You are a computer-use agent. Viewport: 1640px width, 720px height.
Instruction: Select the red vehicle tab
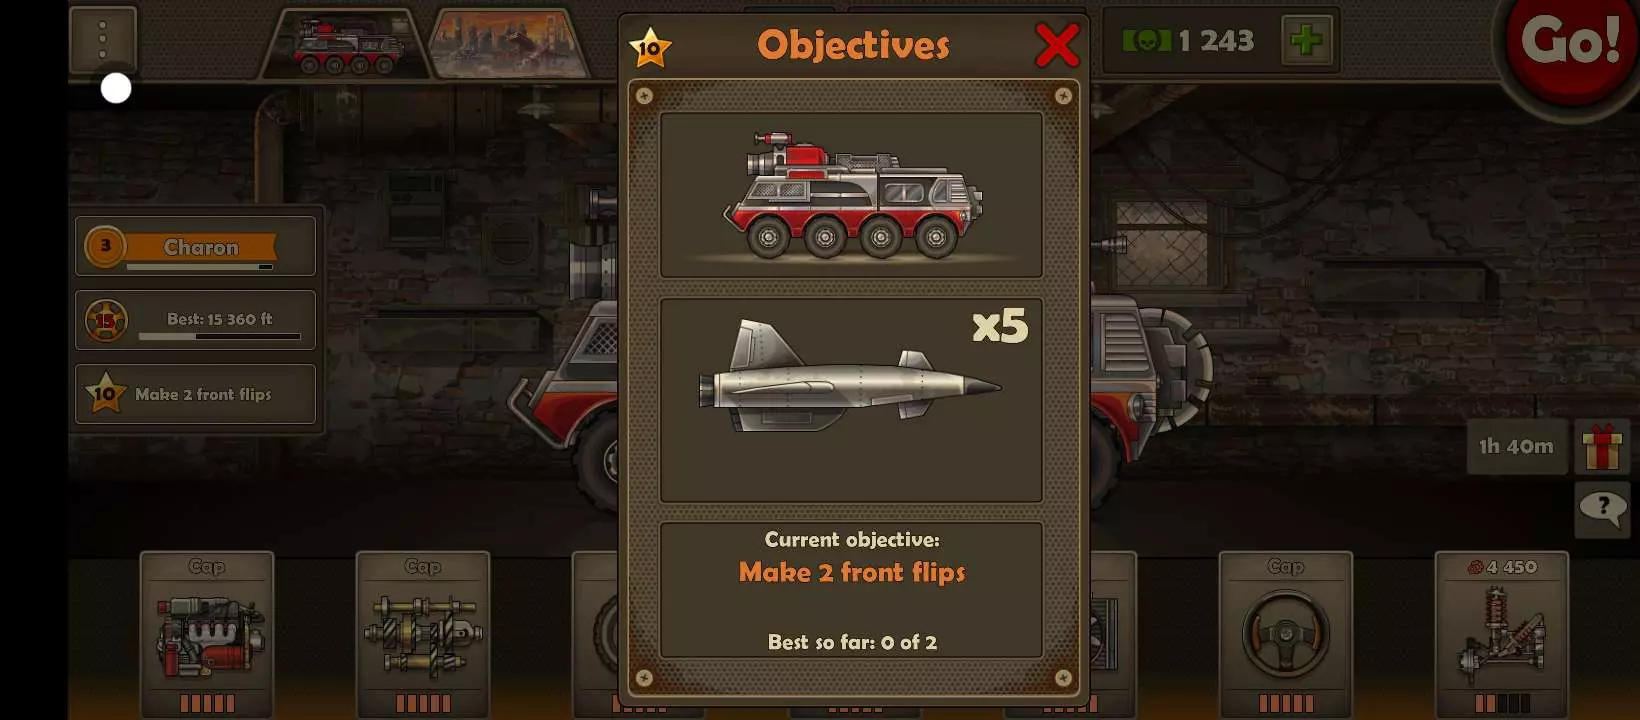click(346, 44)
